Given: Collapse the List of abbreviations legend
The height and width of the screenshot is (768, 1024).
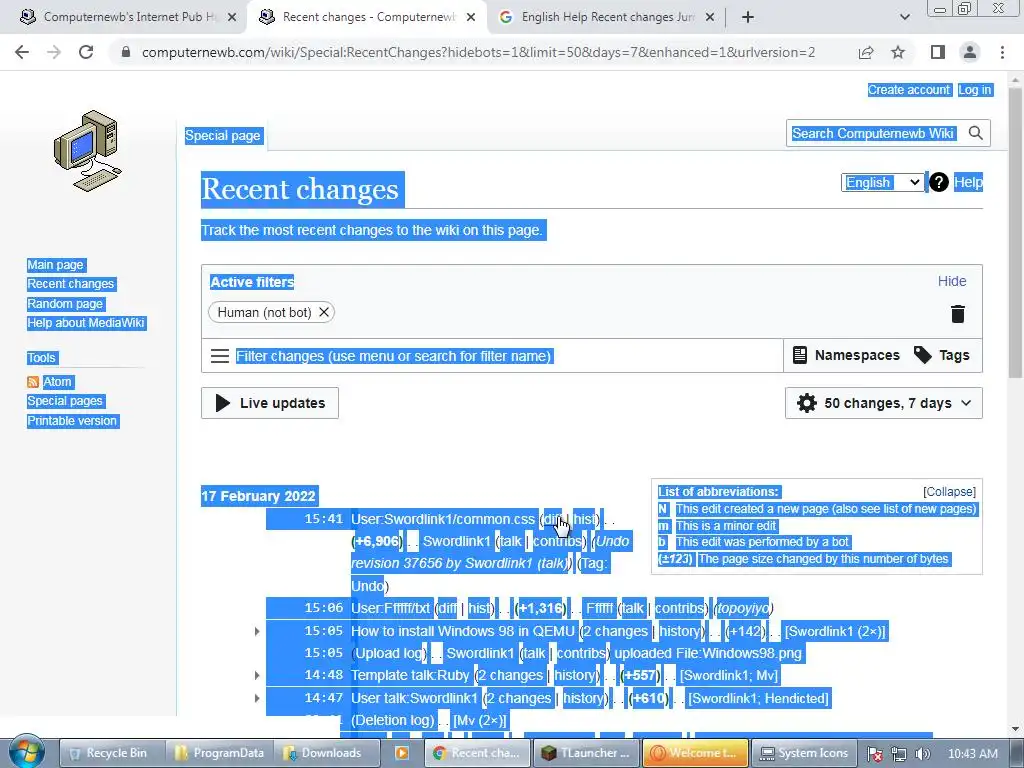Looking at the screenshot, I should pos(949,492).
